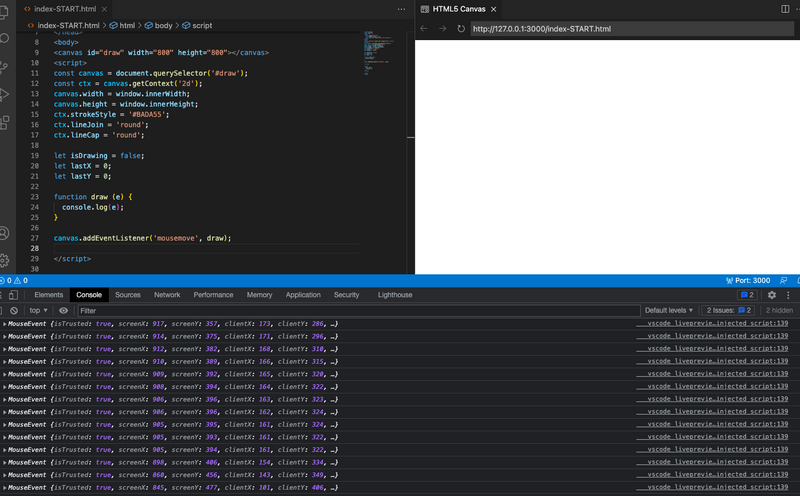Reload the HTML5 Canvas preview page
This screenshot has height=496, width=800.
tap(461, 29)
